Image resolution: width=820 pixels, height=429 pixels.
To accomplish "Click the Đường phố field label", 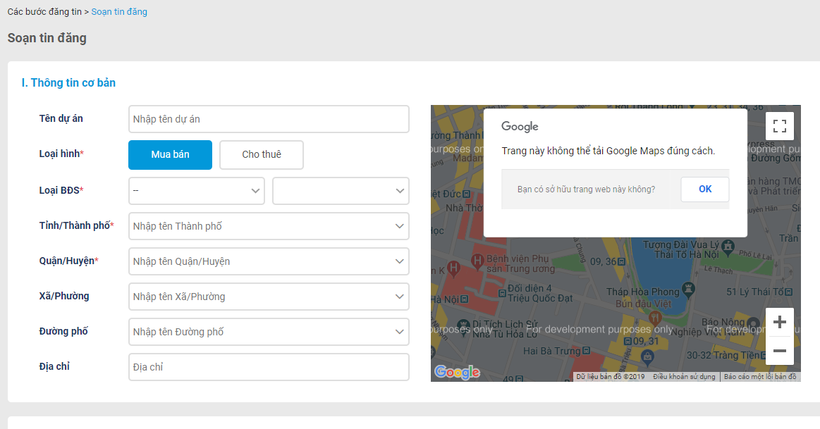I will coord(63,331).
